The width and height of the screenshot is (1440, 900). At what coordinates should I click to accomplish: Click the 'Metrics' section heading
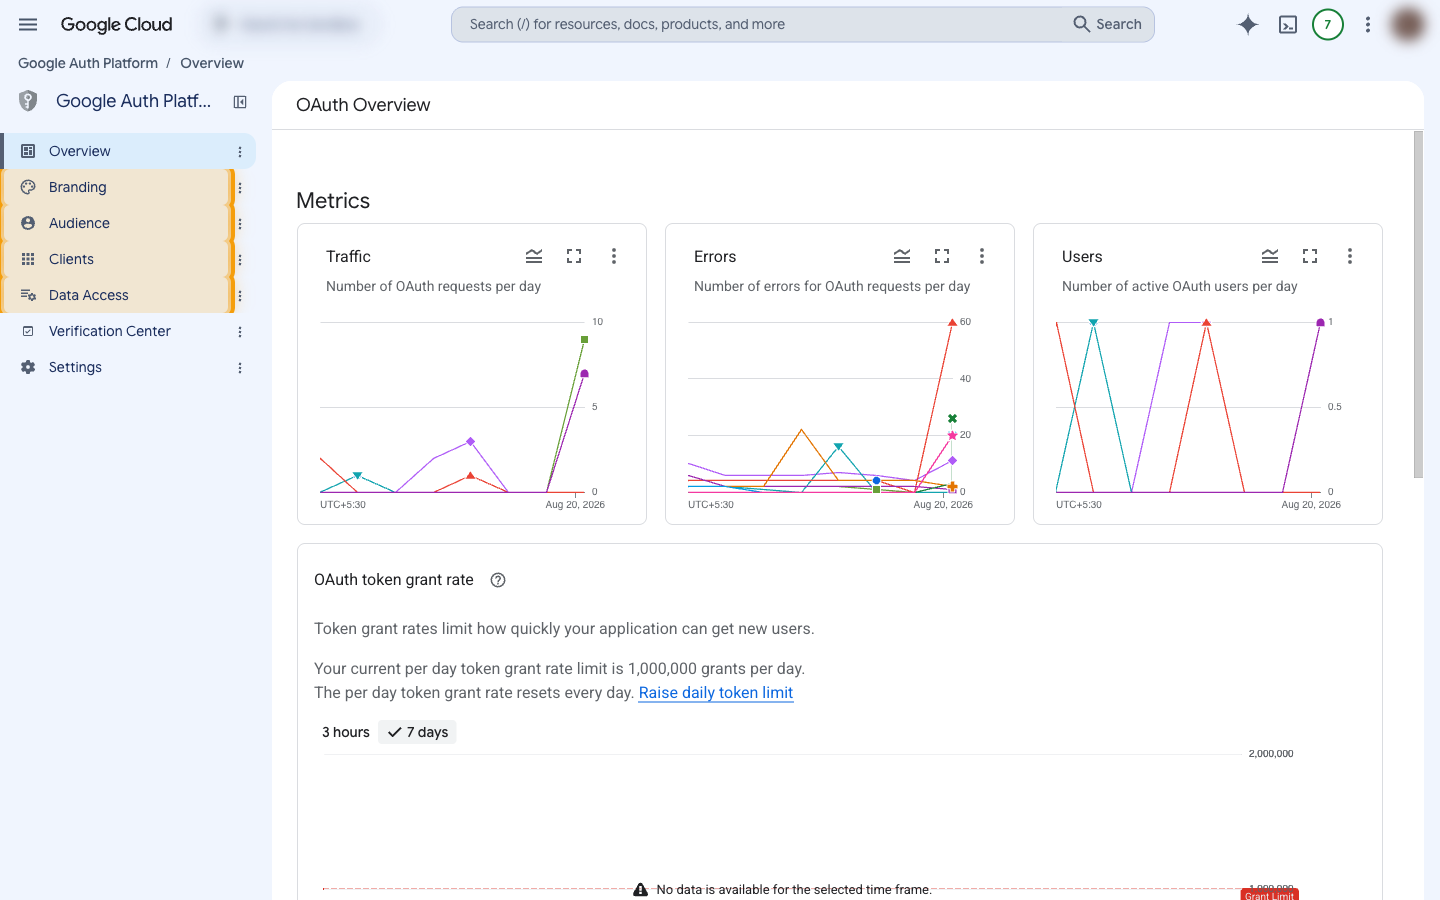point(333,201)
